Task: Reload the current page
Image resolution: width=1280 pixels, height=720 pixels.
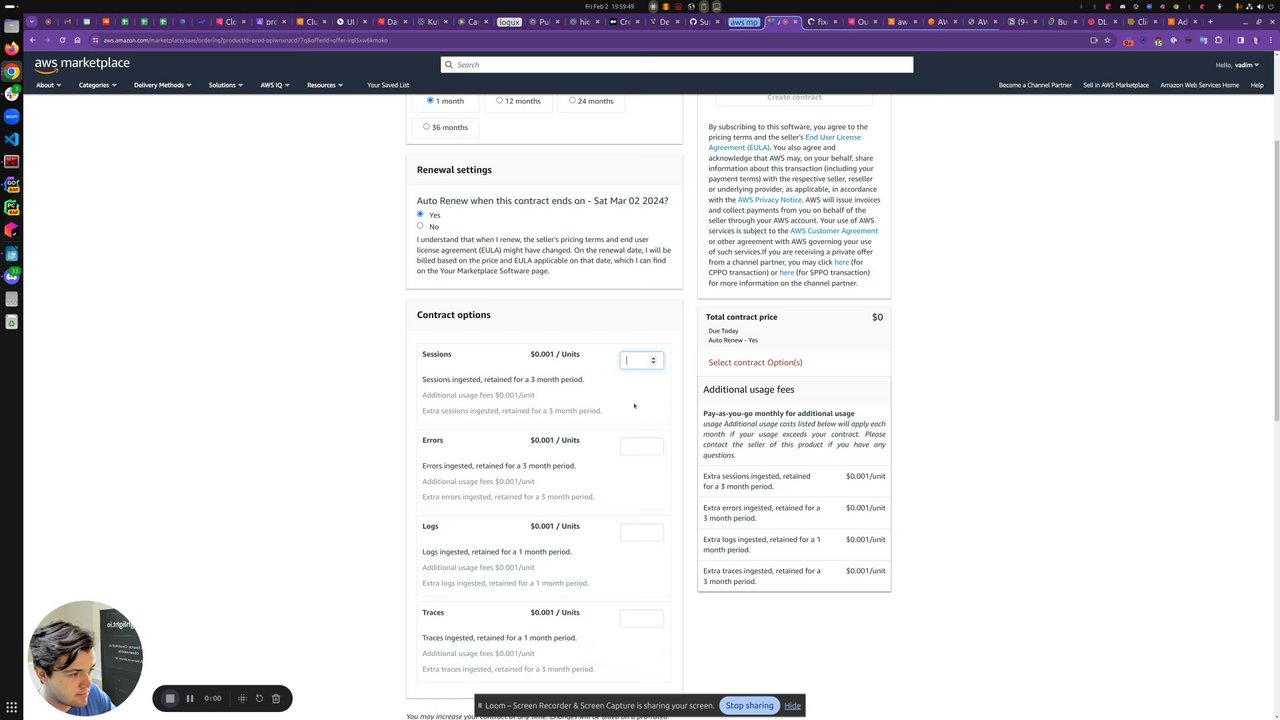Action: (x=62, y=40)
